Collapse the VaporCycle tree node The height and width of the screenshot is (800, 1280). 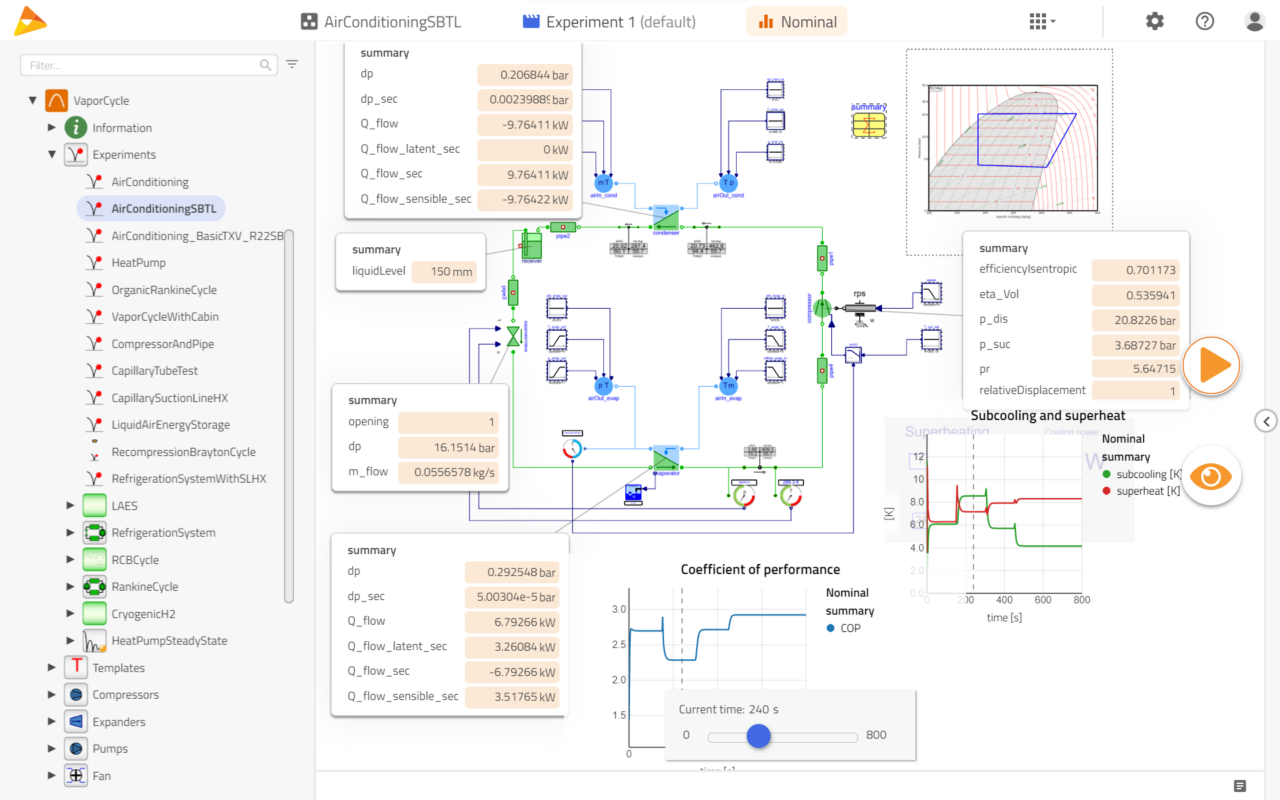[33, 100]
